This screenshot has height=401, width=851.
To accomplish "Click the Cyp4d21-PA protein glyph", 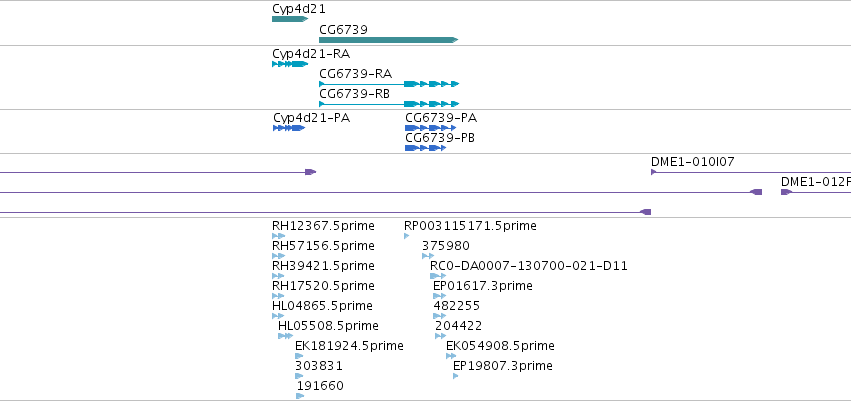I will coord(289,128).
